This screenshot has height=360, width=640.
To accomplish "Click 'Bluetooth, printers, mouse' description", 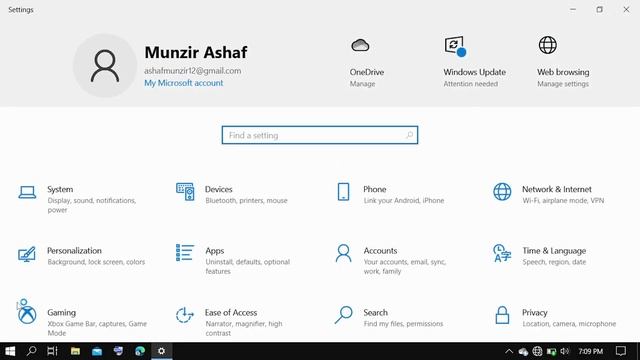I will (x=247, y=200).
